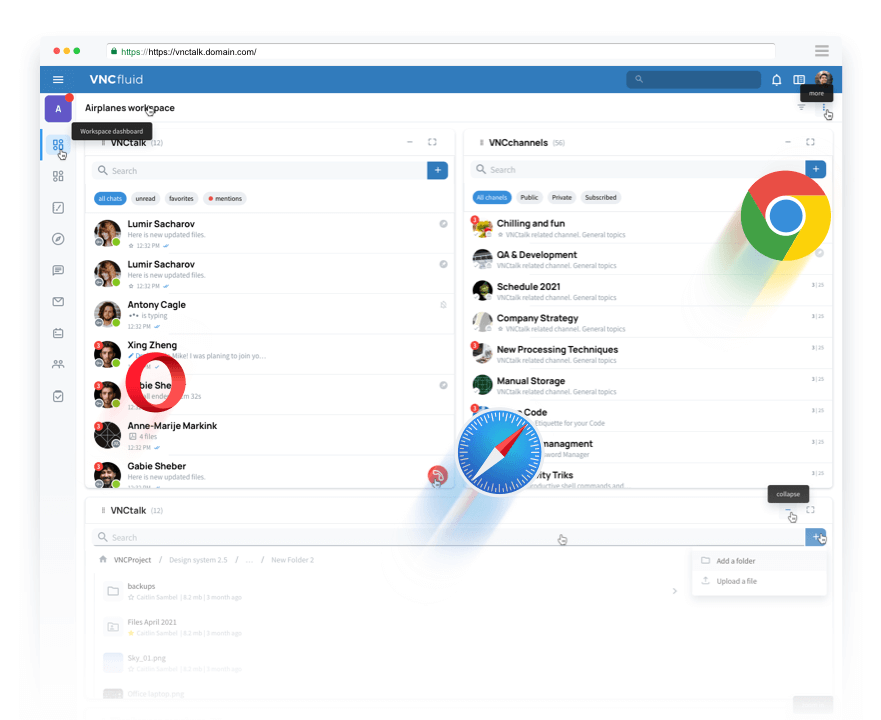Toggle the star under Company Strategy
Viewport: 881px width, 720px height.
[500, 329]
